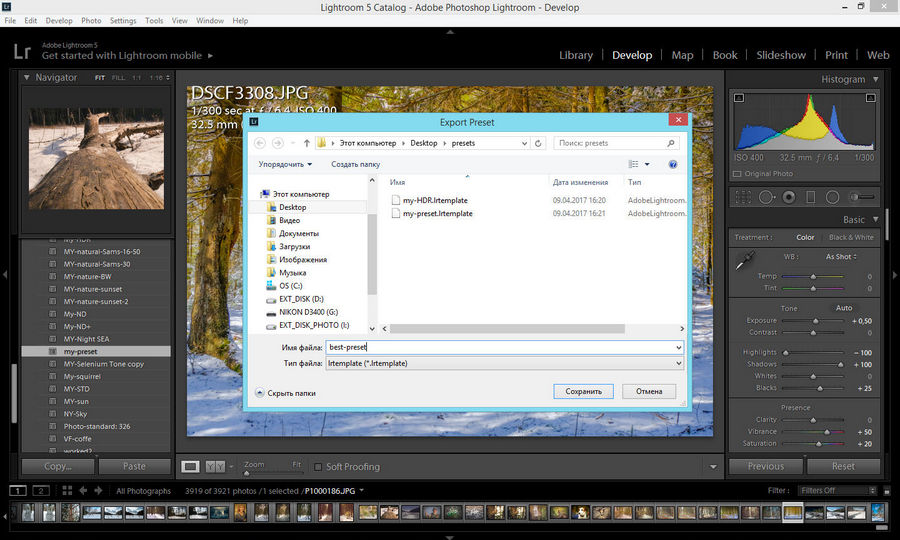
Task: Enable the Soft Proofing checkbox
Action: point(318,467)
